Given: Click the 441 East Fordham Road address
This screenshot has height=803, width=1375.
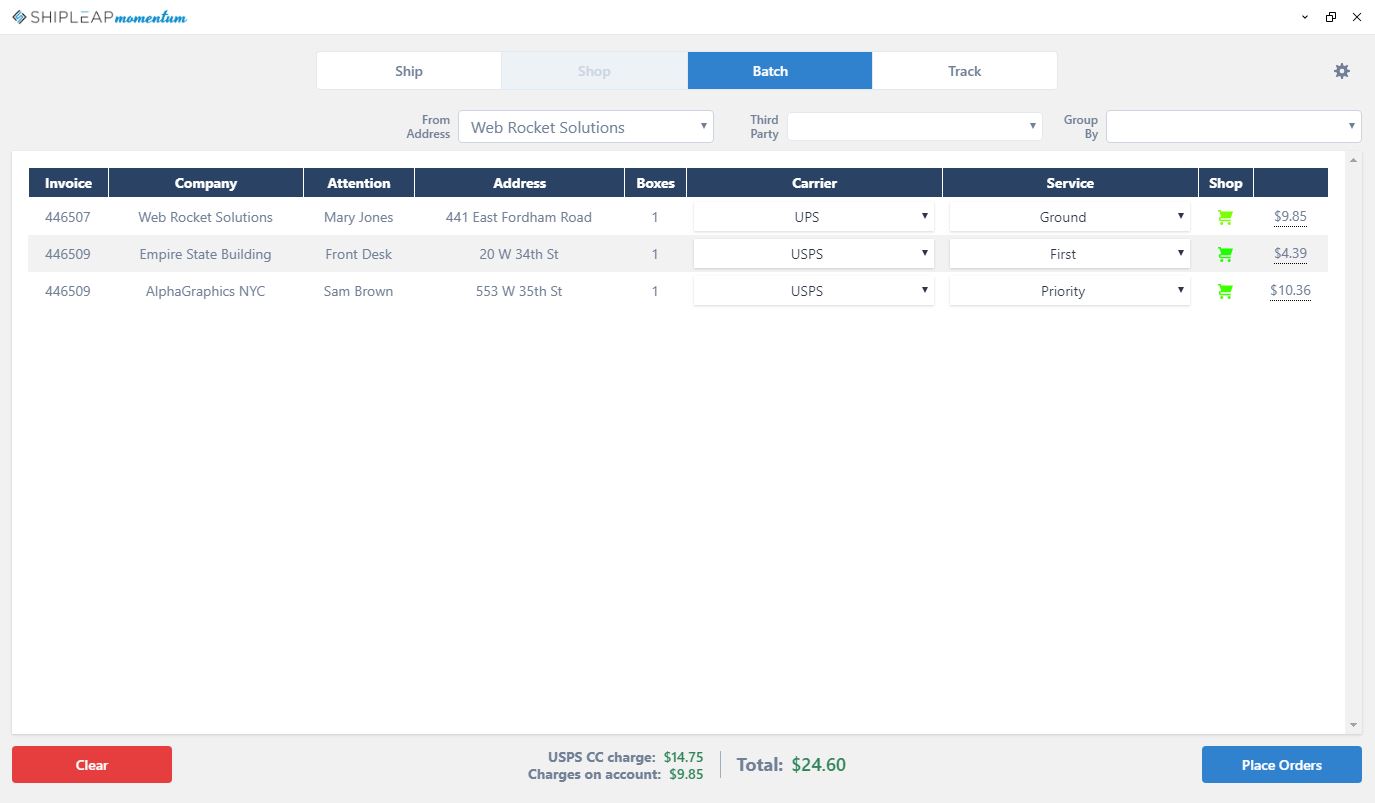Looking at the screenshot, I should [519, 217].
